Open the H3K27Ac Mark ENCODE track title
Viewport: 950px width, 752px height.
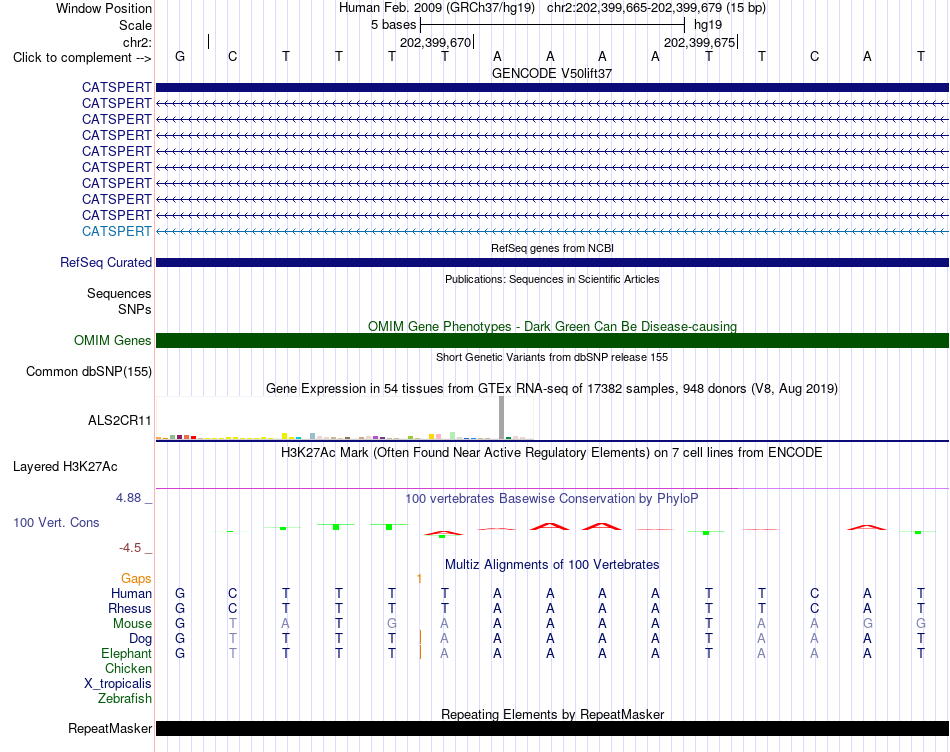click(552, 453)
